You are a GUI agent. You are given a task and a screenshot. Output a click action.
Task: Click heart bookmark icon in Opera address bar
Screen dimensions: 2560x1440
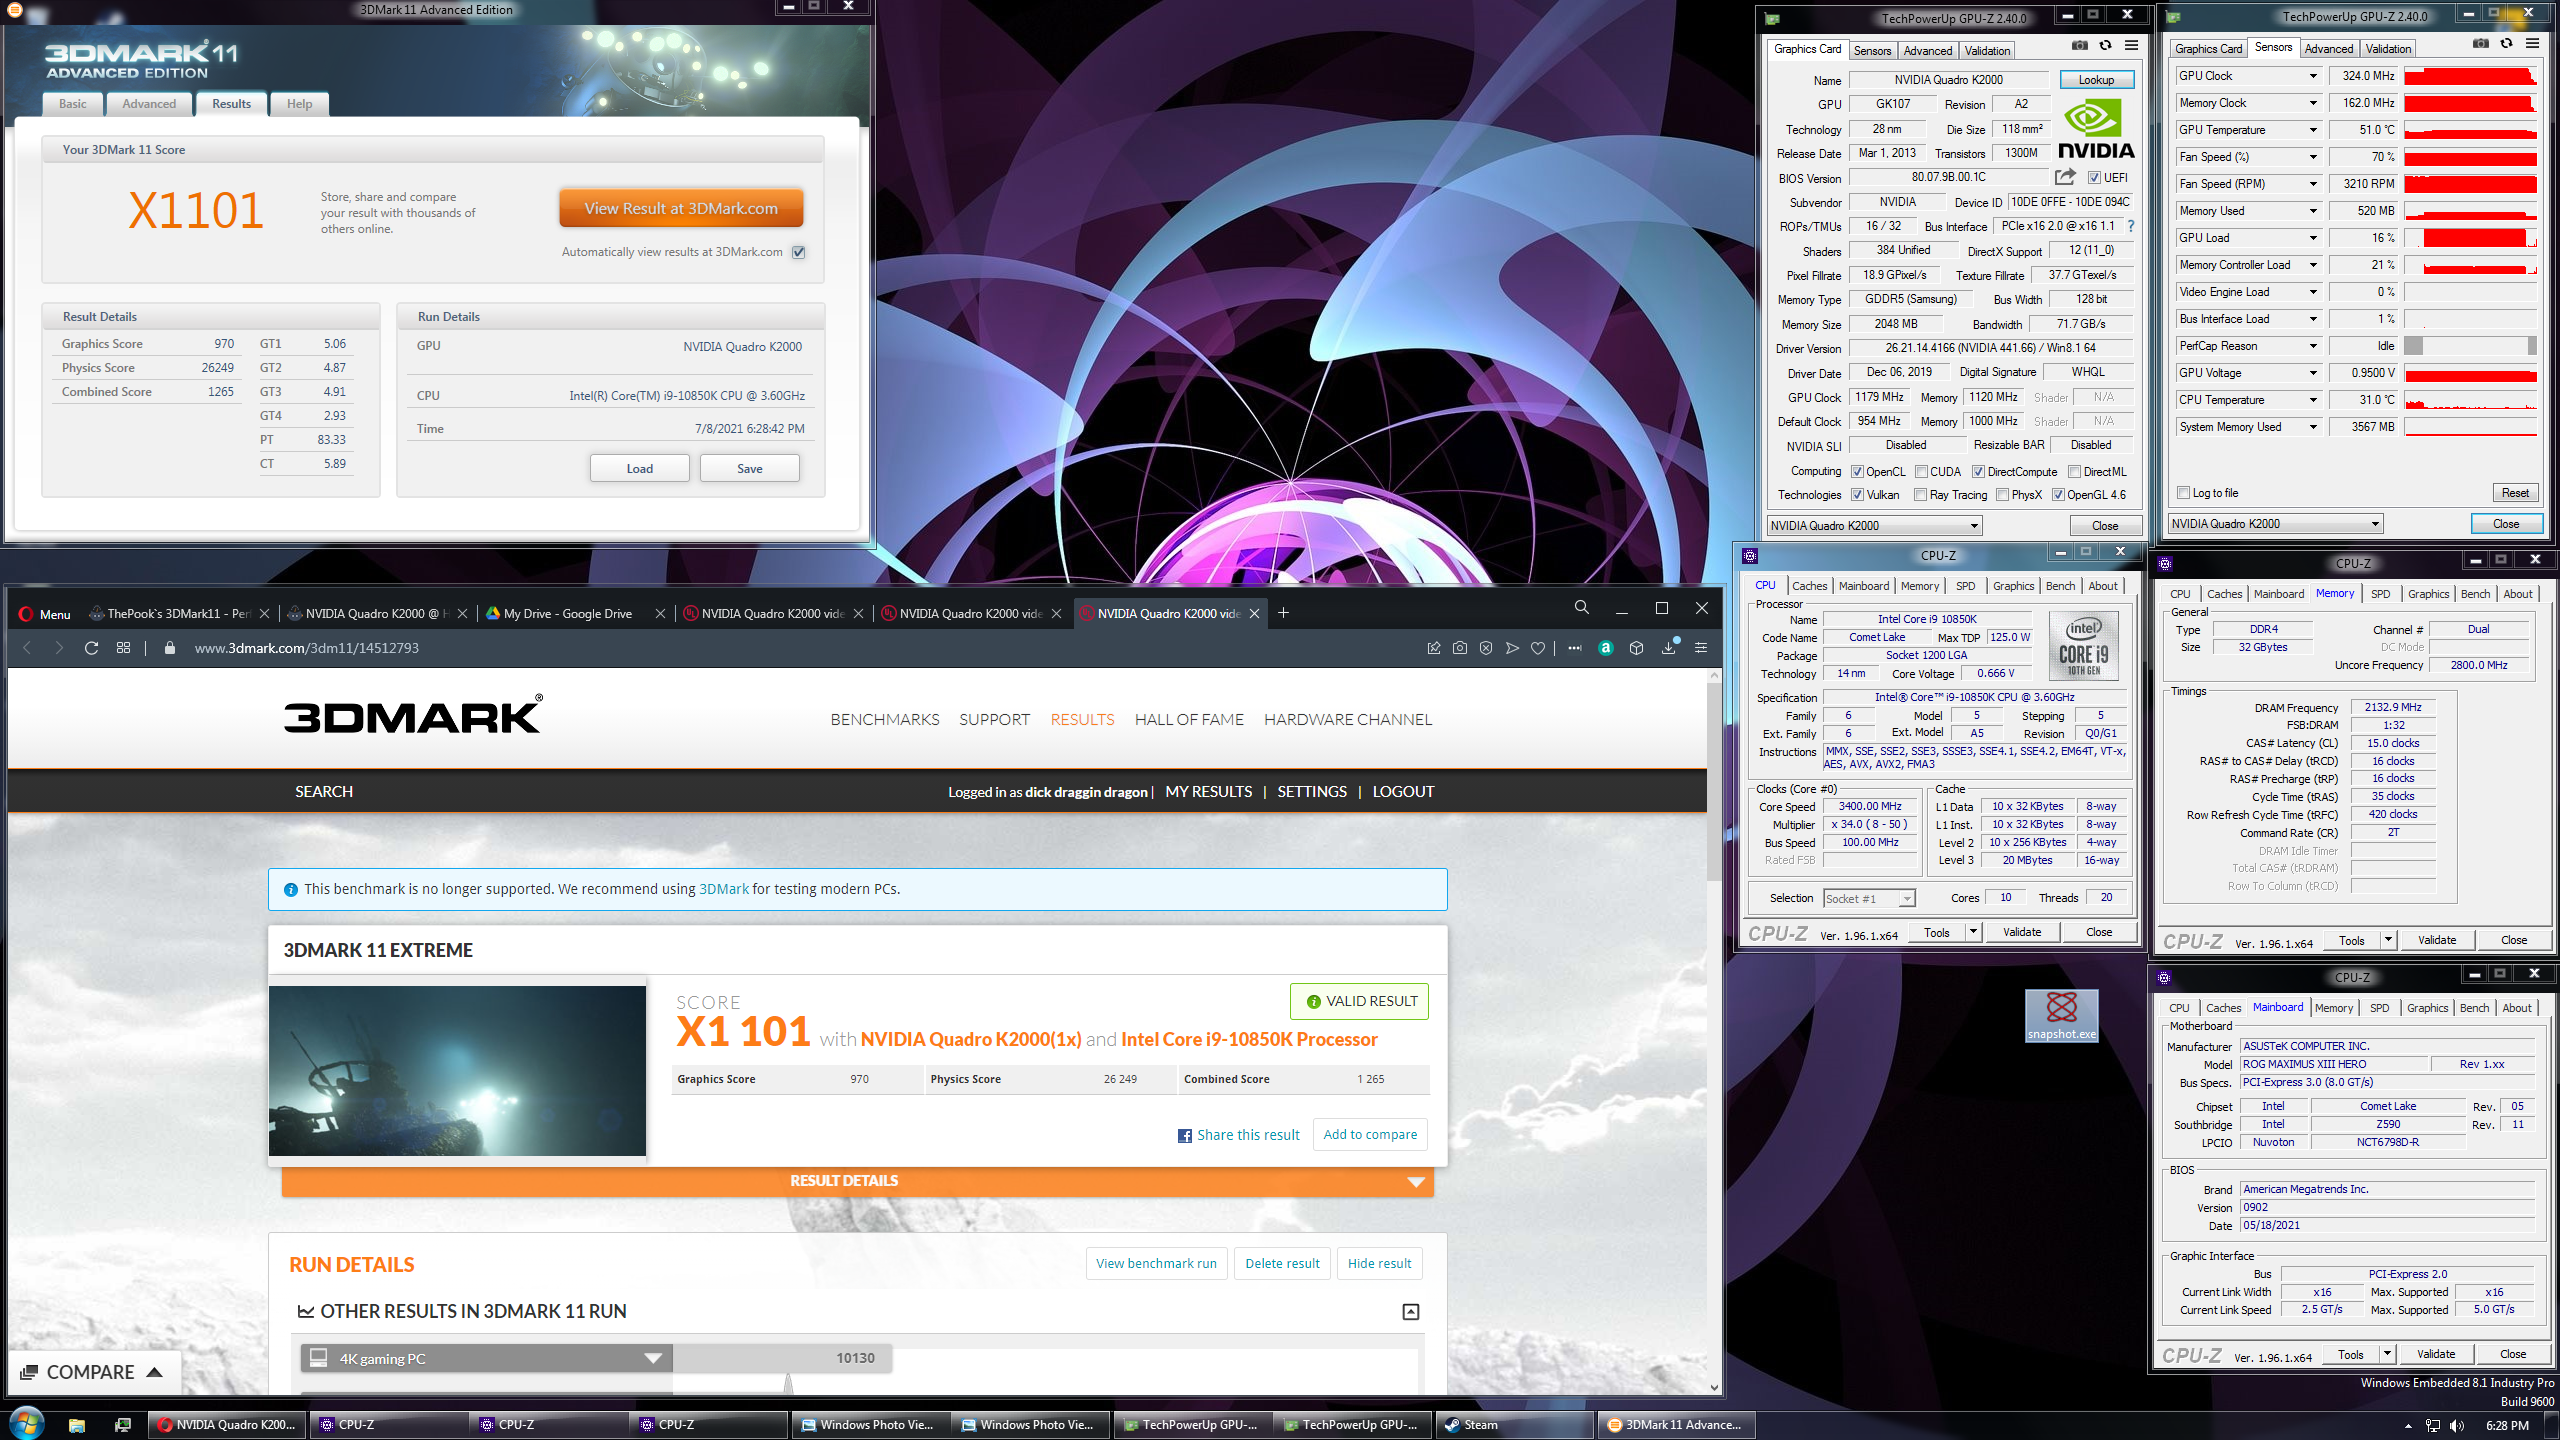(x=1538, y=648)
